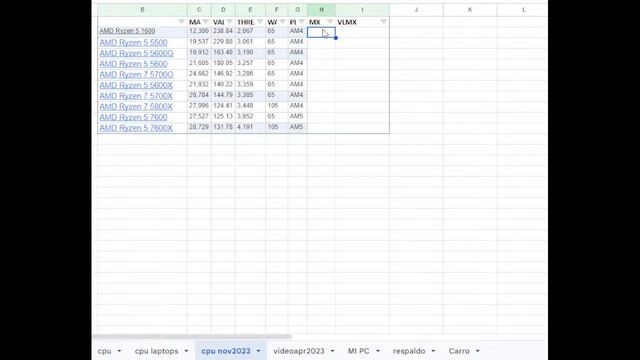Open the AMD Ryzen 7 5800X link
Screen dimensions: 640x360
point(136,106)
